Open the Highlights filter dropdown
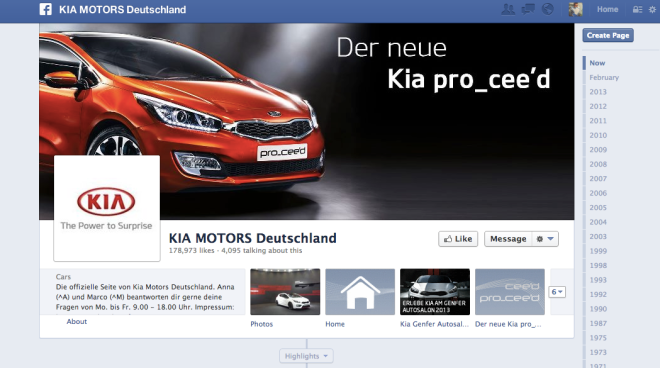The width and height of the screenshot is (660, 368). (306, 356)
